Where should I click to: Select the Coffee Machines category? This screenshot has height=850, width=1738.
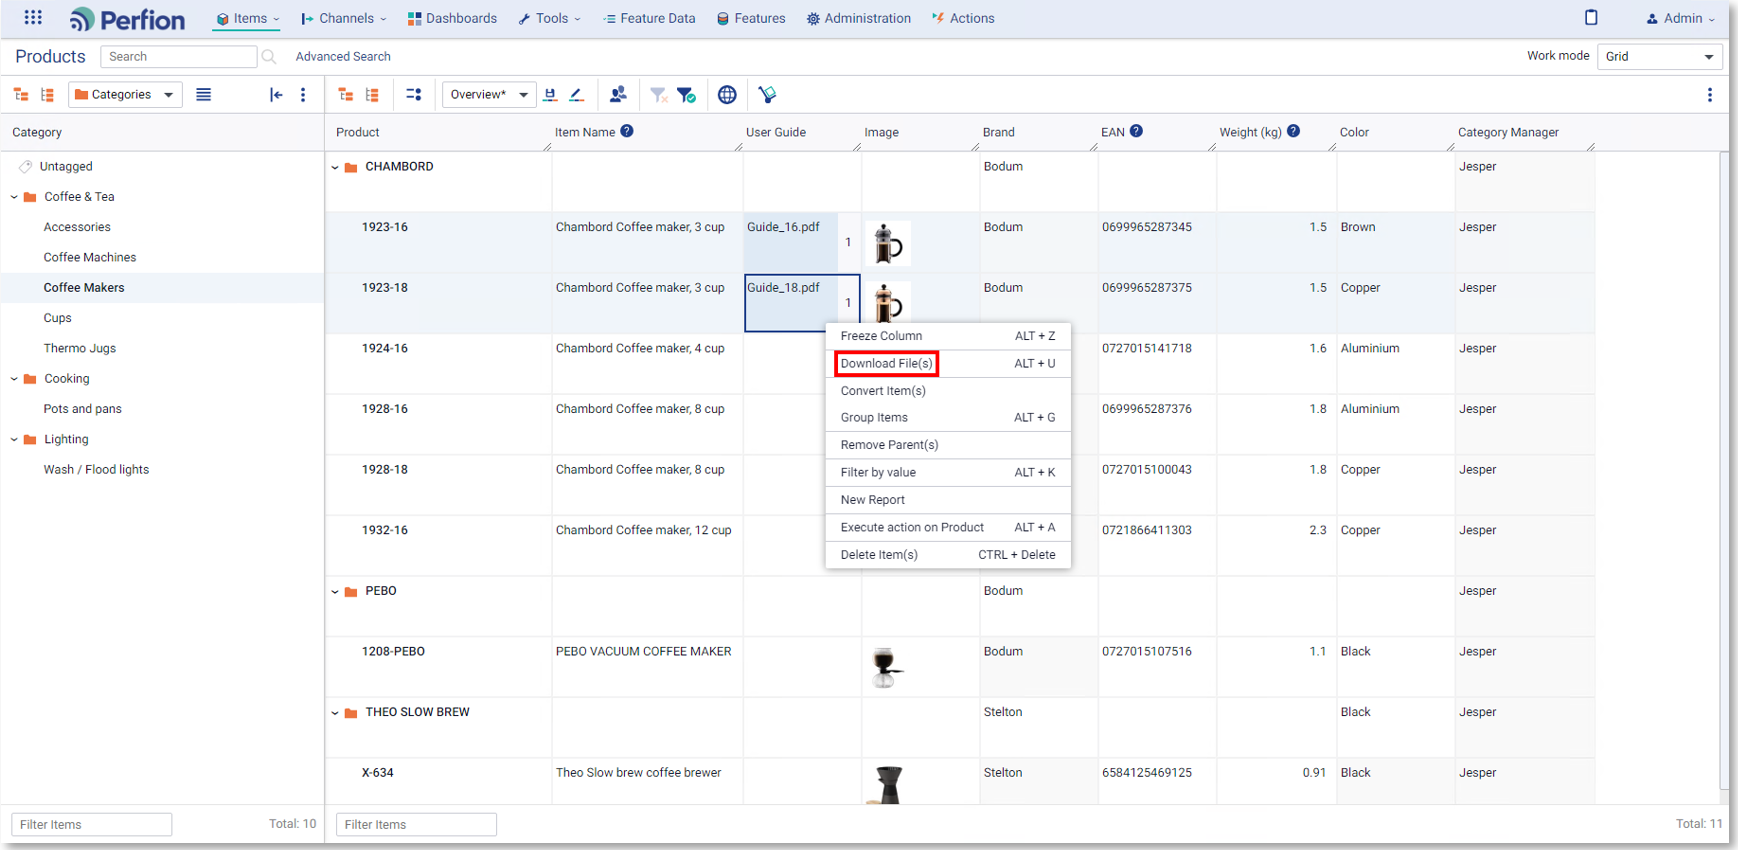click(x=90, y=258)
